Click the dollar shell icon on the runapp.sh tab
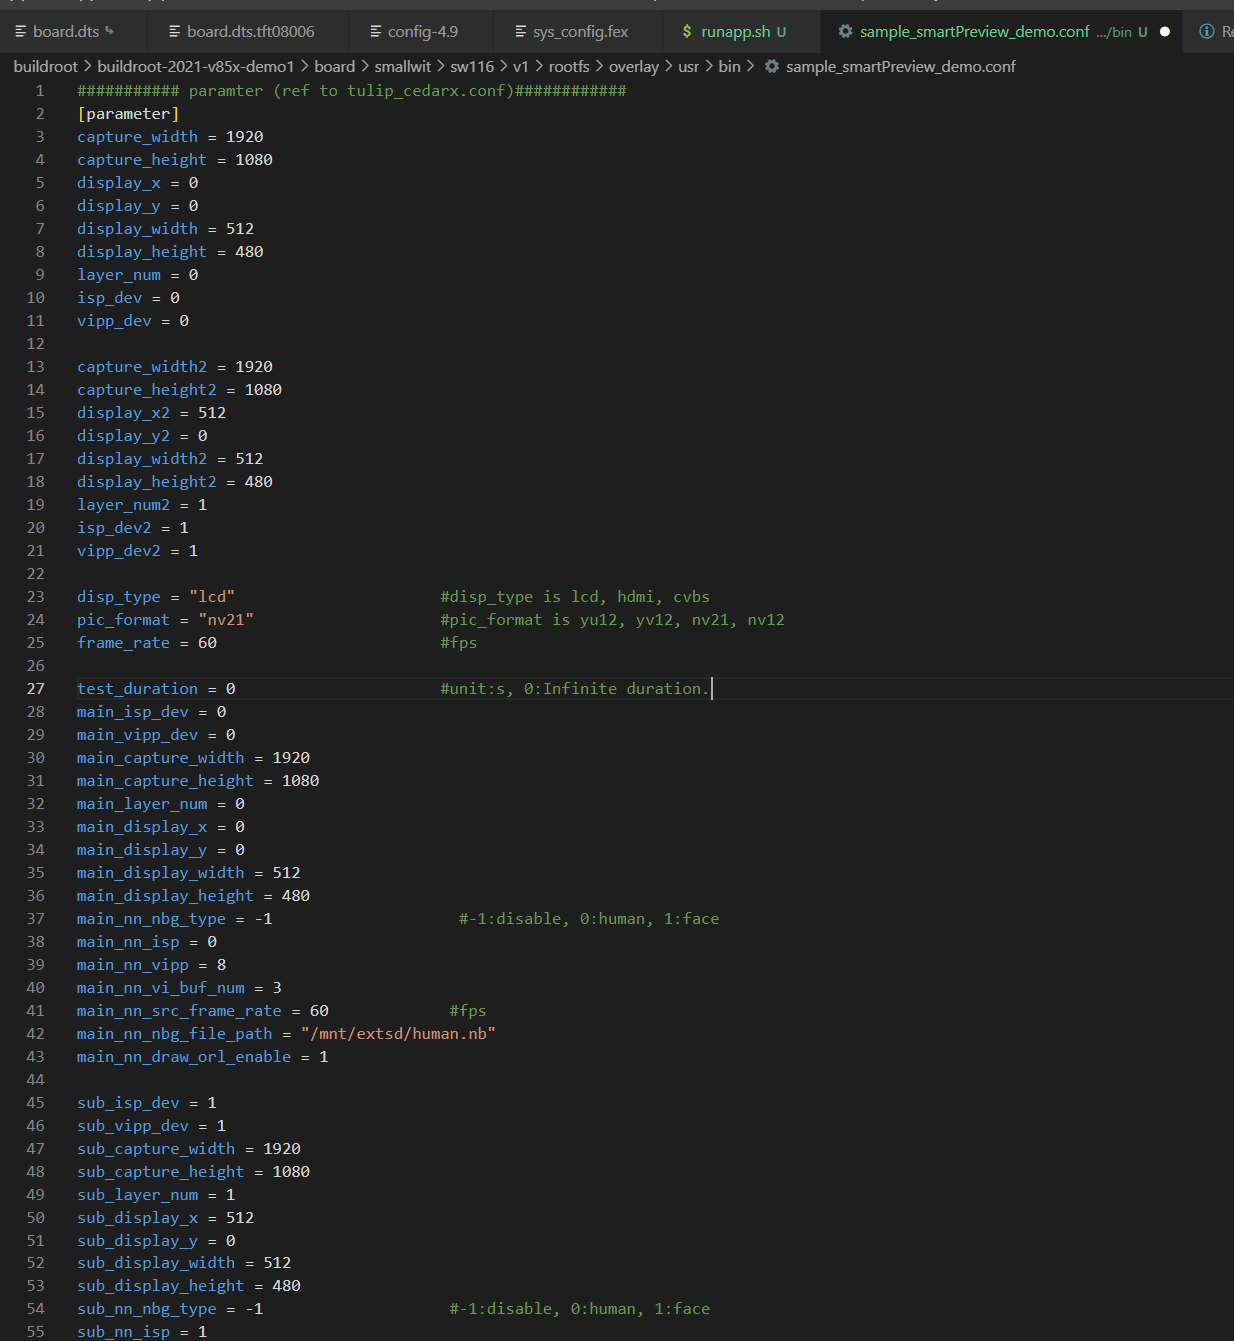The height and width of the screenshot is (1341, 1234). click(x=687, y=32)
